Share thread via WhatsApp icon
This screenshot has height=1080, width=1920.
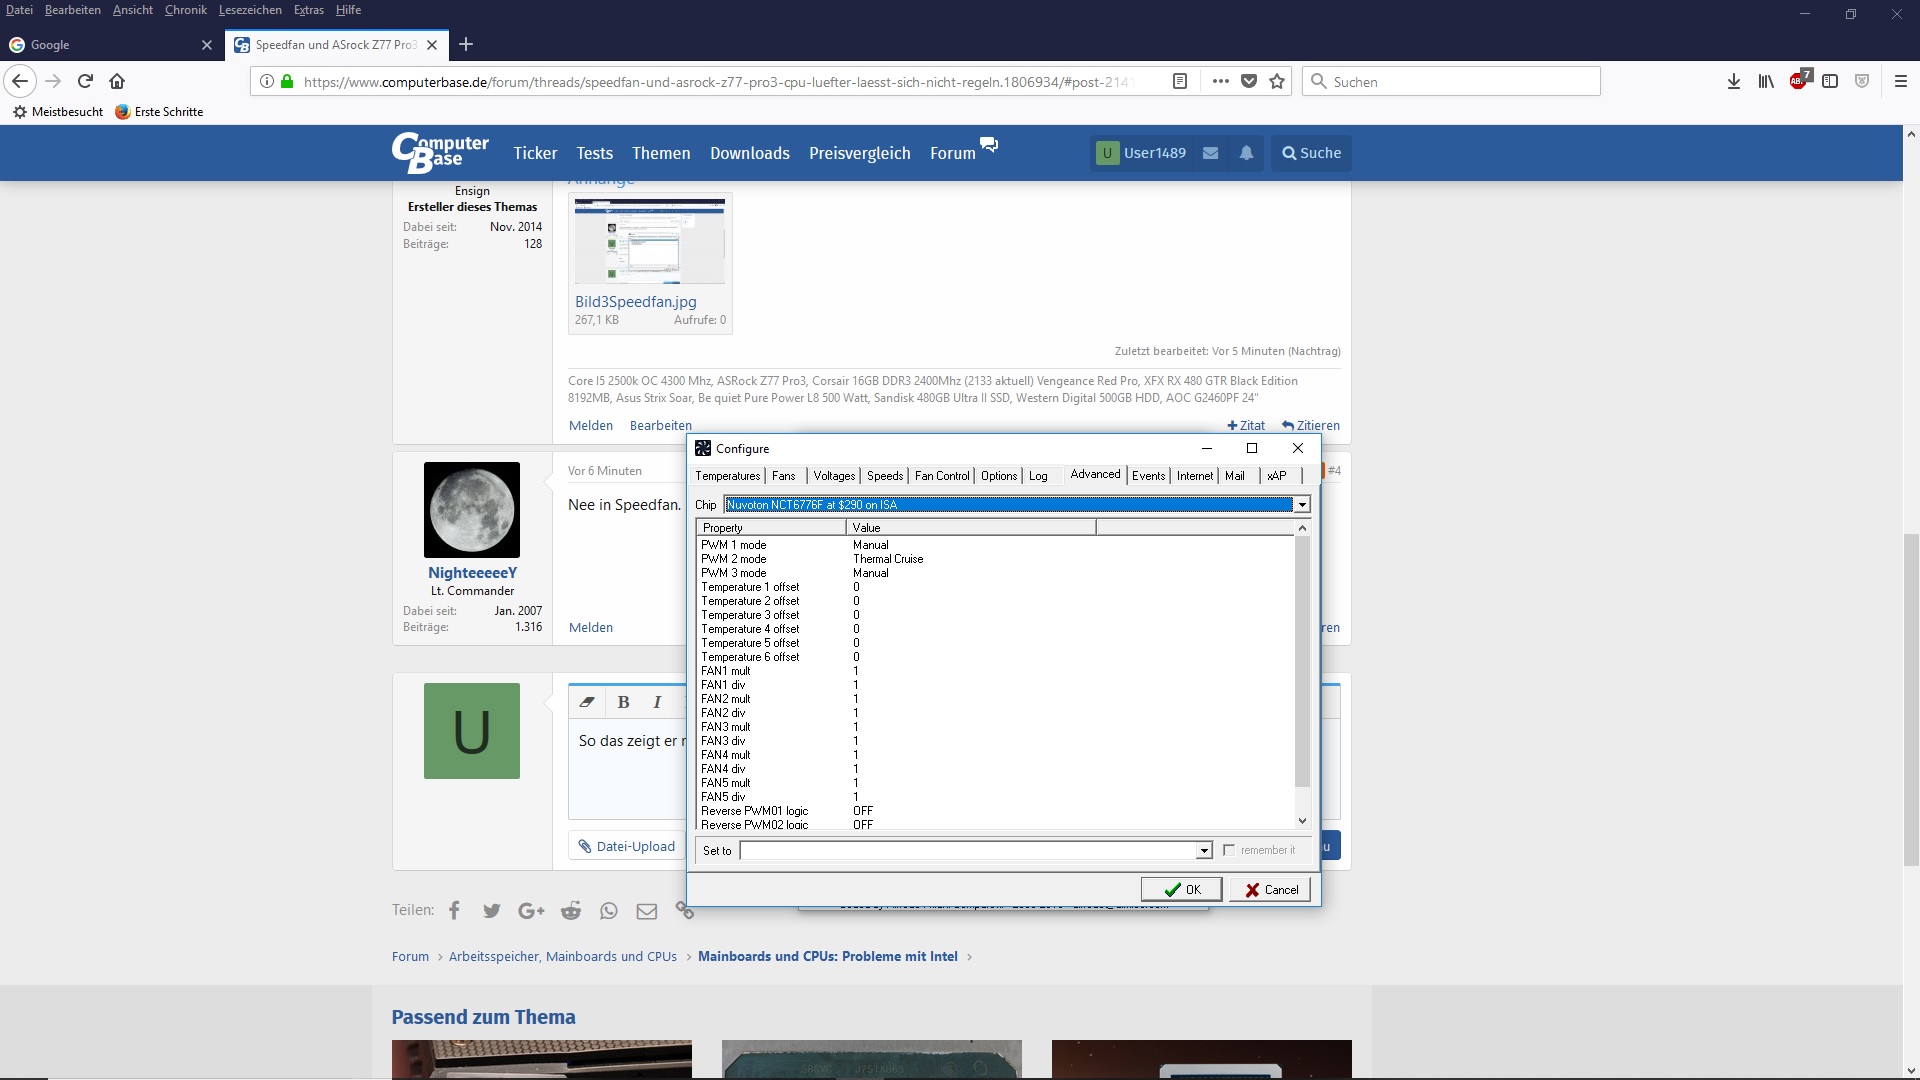(609, 910)
